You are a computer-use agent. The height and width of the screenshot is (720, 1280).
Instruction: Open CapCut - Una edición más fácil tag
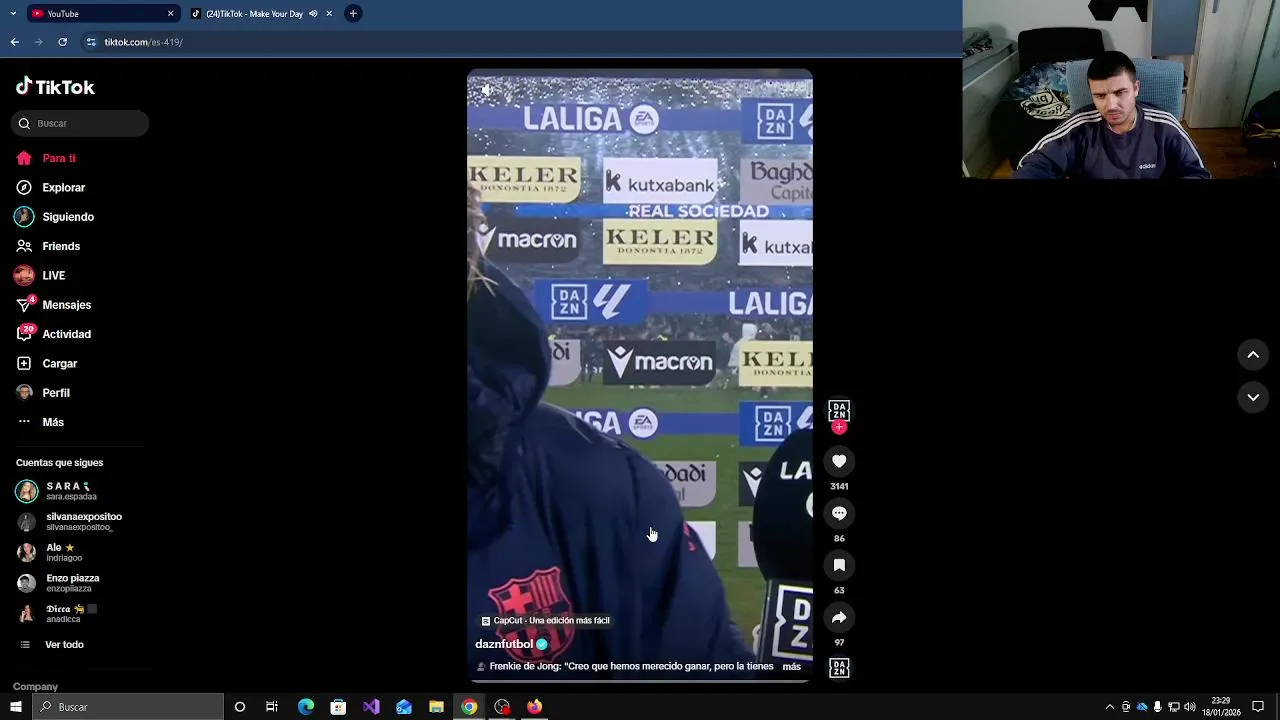545,621
